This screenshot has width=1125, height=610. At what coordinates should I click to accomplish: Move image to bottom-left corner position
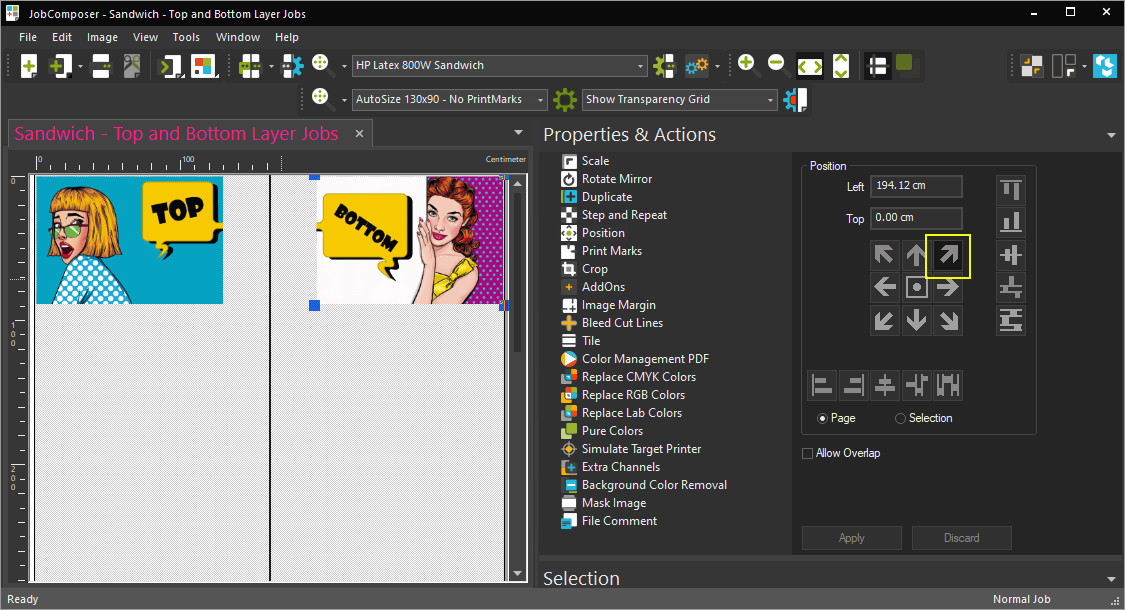[884, 321]
